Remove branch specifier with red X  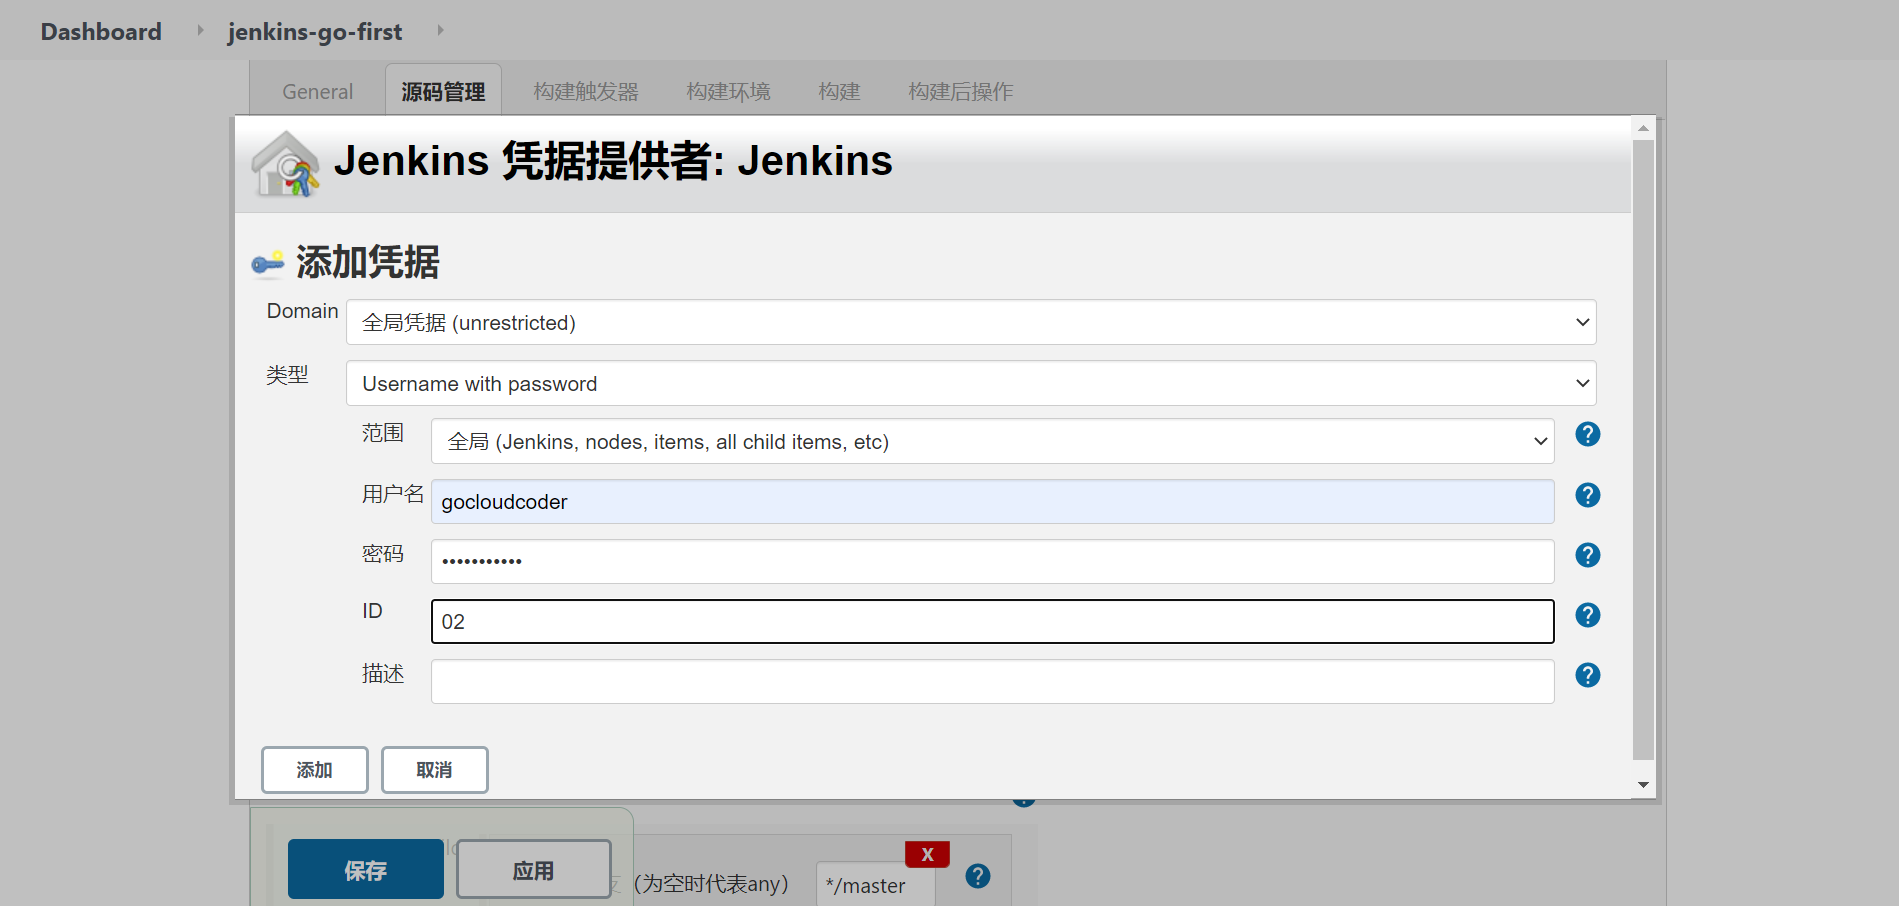927,854
